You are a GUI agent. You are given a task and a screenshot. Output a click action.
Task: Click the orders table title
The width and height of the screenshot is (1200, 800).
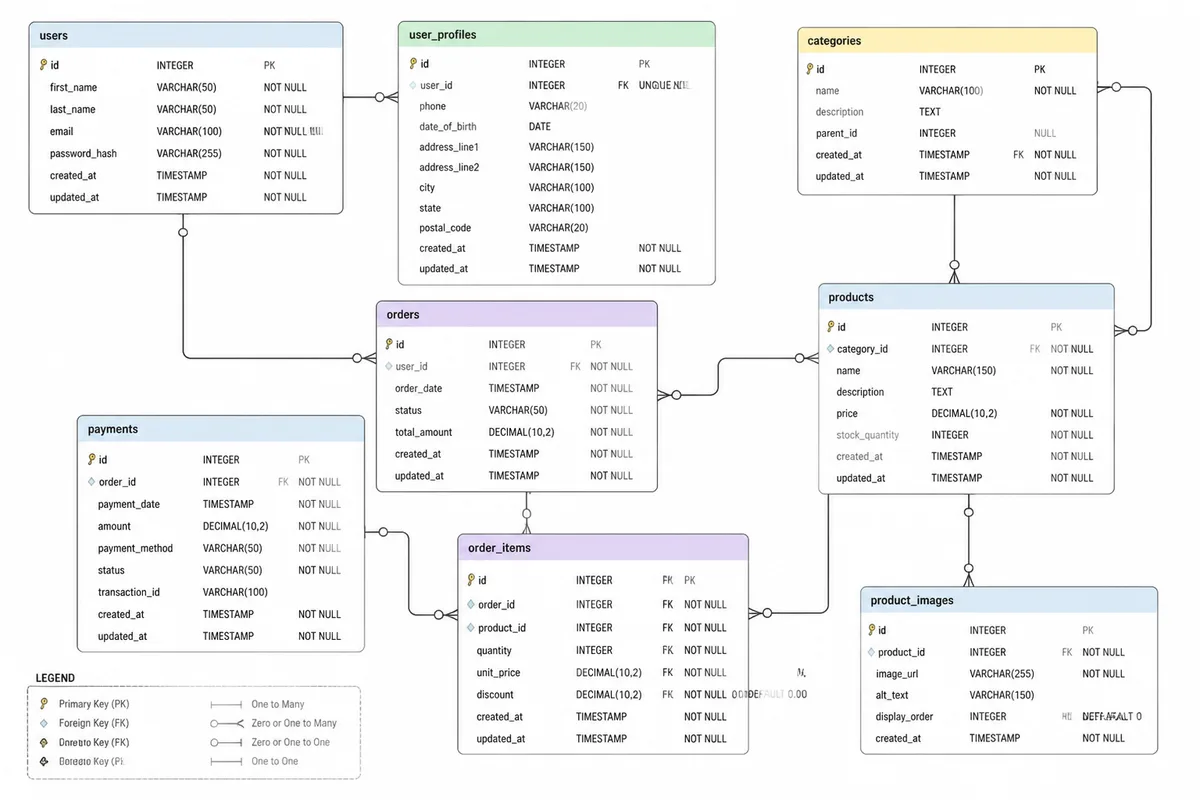point(403,314)
